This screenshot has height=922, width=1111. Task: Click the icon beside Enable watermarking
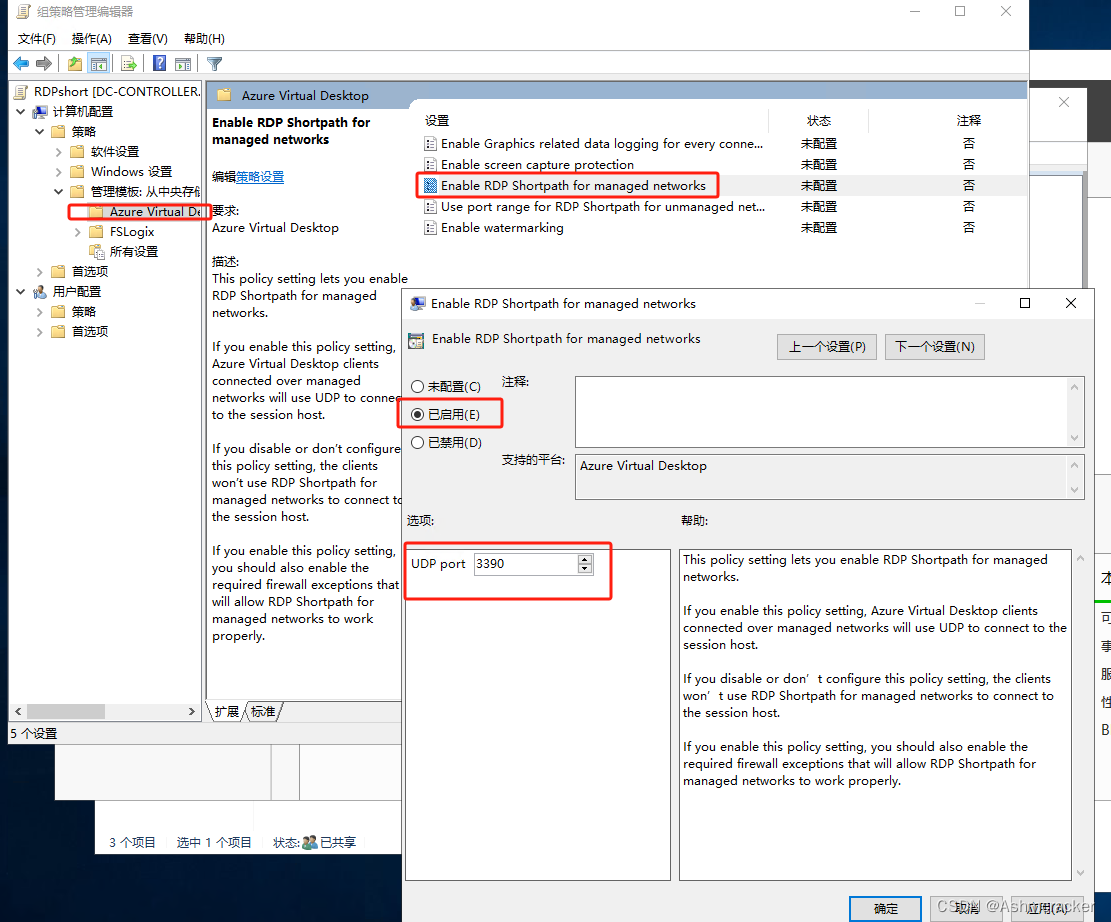(430, 228)
